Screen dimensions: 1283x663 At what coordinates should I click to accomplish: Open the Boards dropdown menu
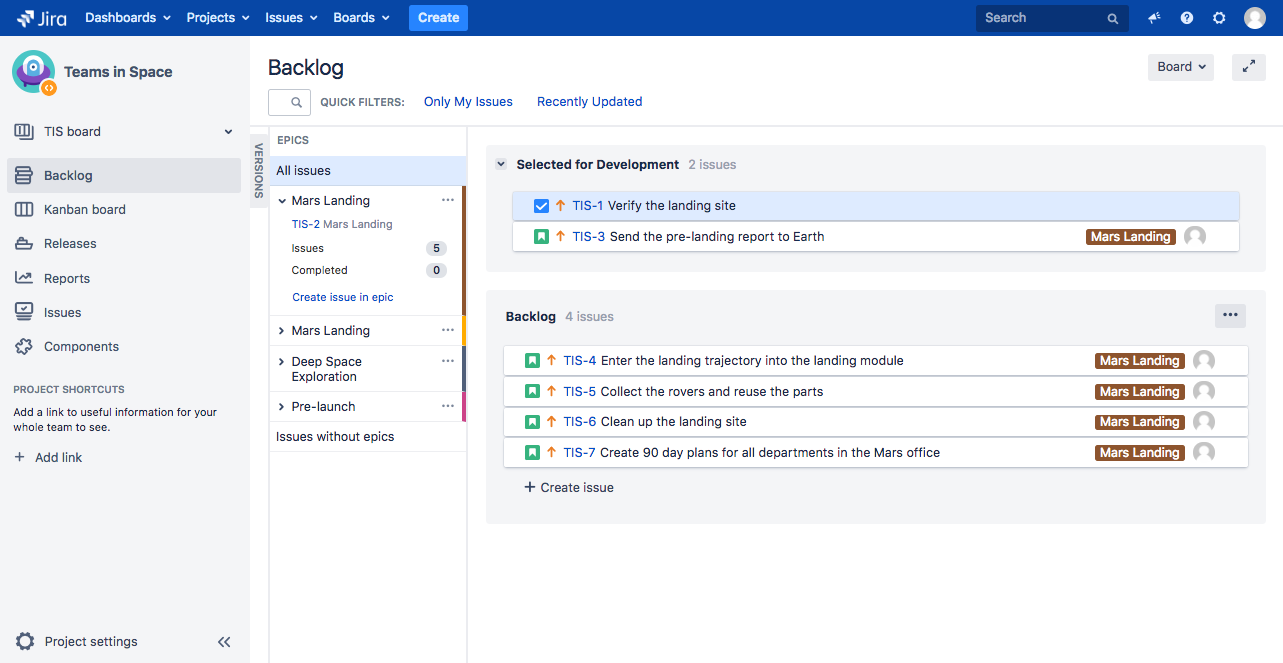tap(361, 18)
